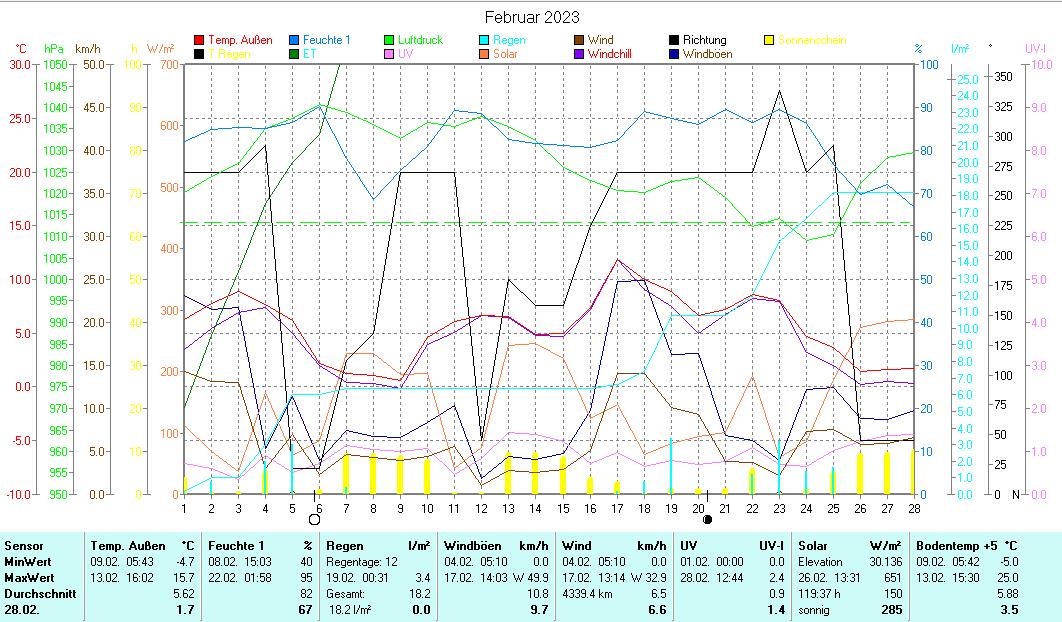Screen dimensions: 1062x622
Task: Click the average temperature value '5.62'
Action: click(184, 594)
